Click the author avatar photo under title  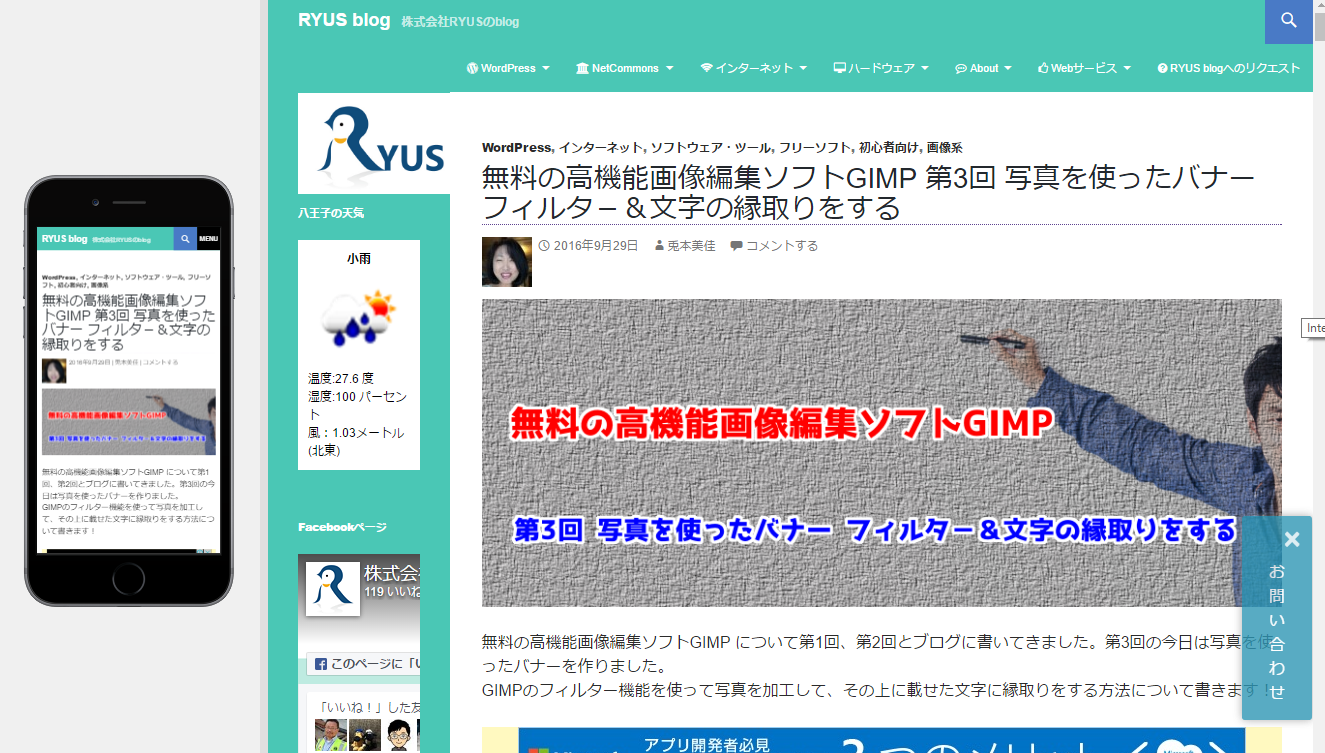point(507,262)
